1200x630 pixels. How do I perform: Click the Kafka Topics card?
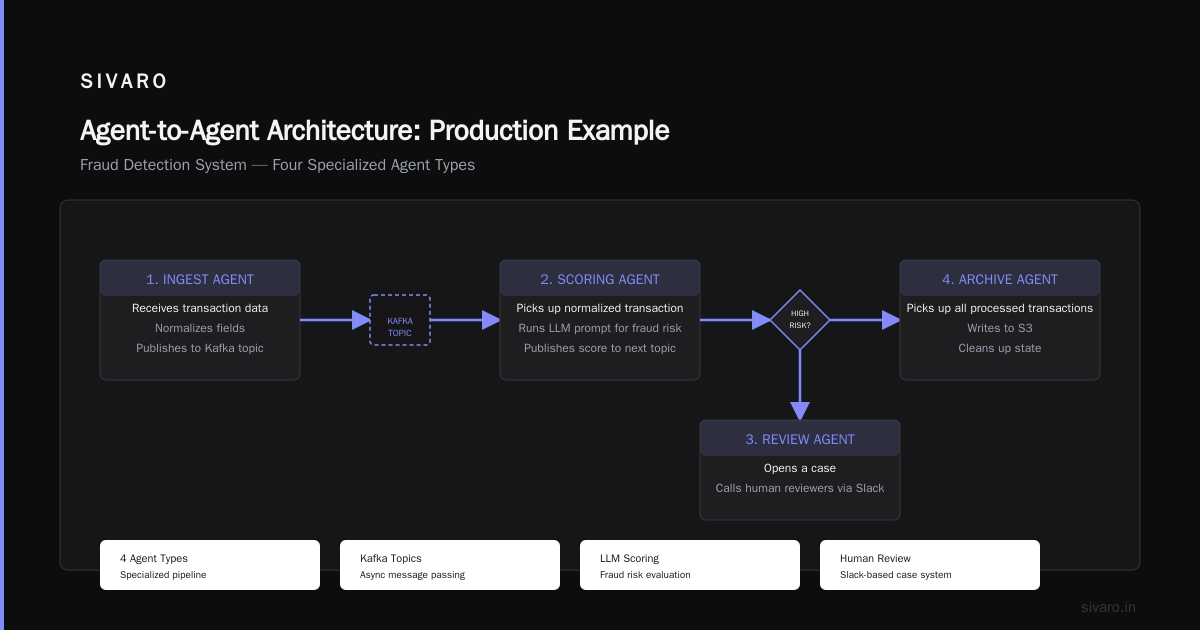450,565
